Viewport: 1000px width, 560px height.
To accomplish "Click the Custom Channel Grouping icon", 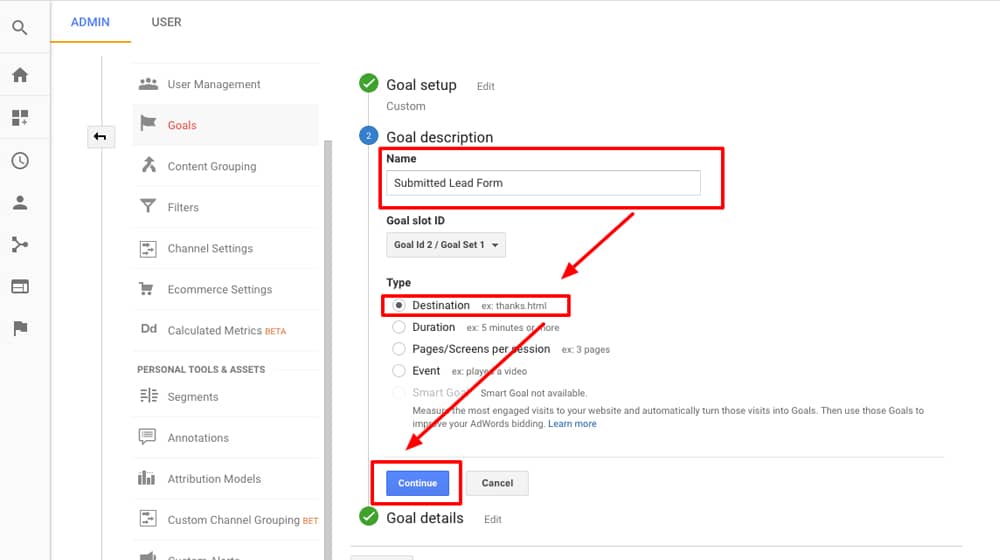I will click(x=148, y=519).
